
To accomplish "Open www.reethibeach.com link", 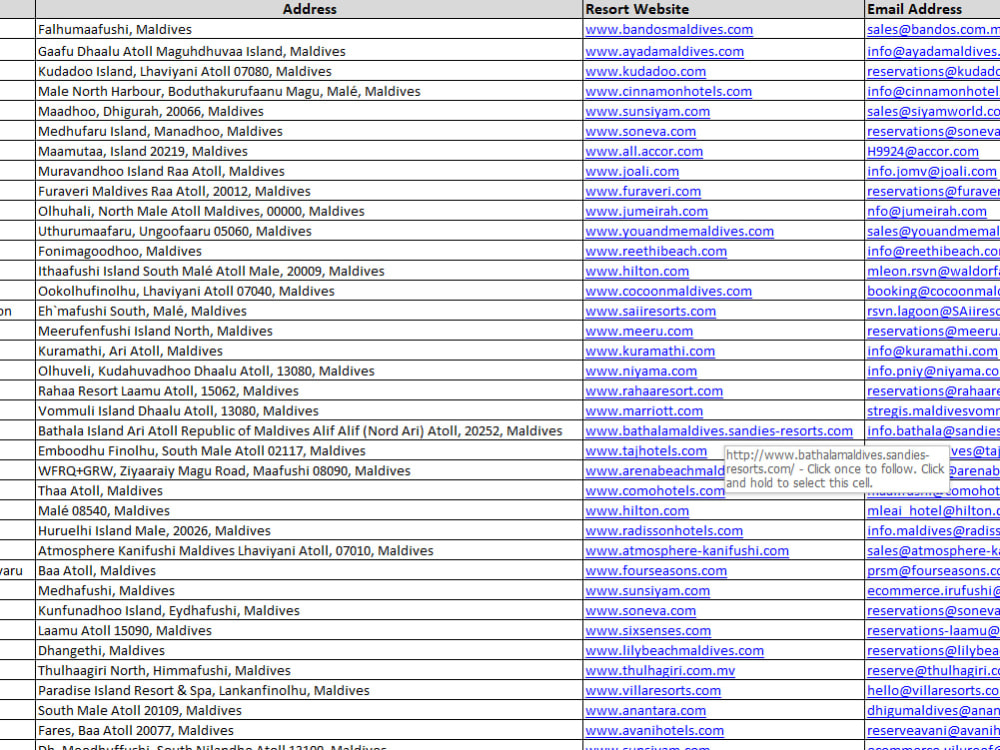I will (656, 251).
